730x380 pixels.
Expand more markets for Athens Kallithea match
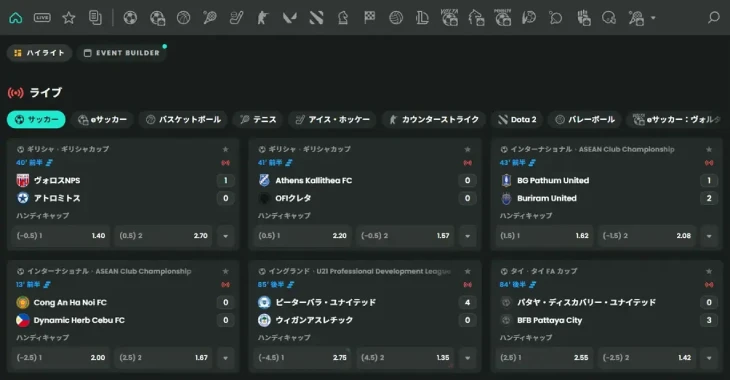(467, 236)
